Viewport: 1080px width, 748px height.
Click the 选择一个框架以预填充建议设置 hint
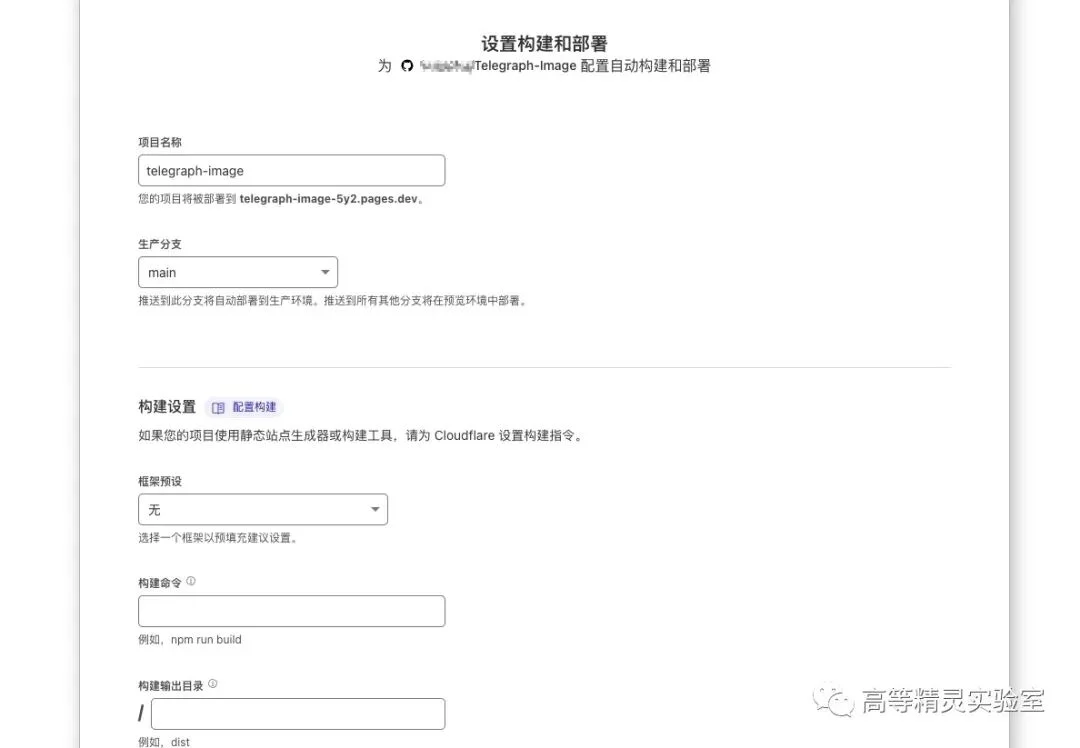218,538
